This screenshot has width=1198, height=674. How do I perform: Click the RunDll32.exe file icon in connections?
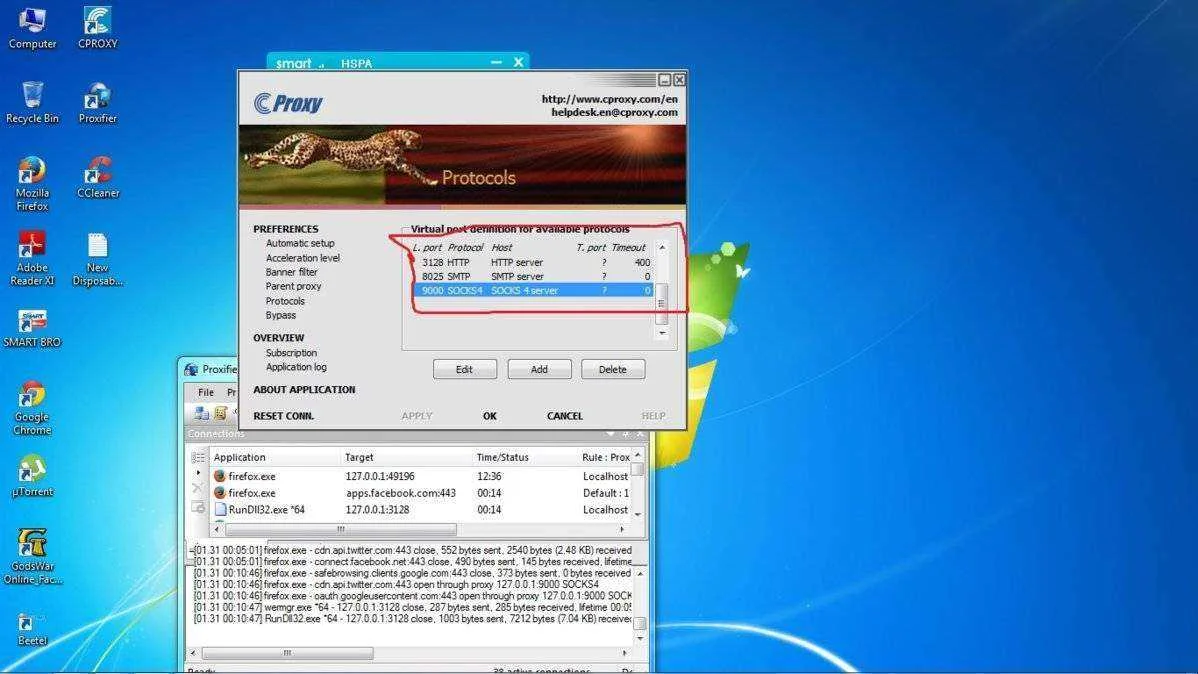(x=220, y=510)
